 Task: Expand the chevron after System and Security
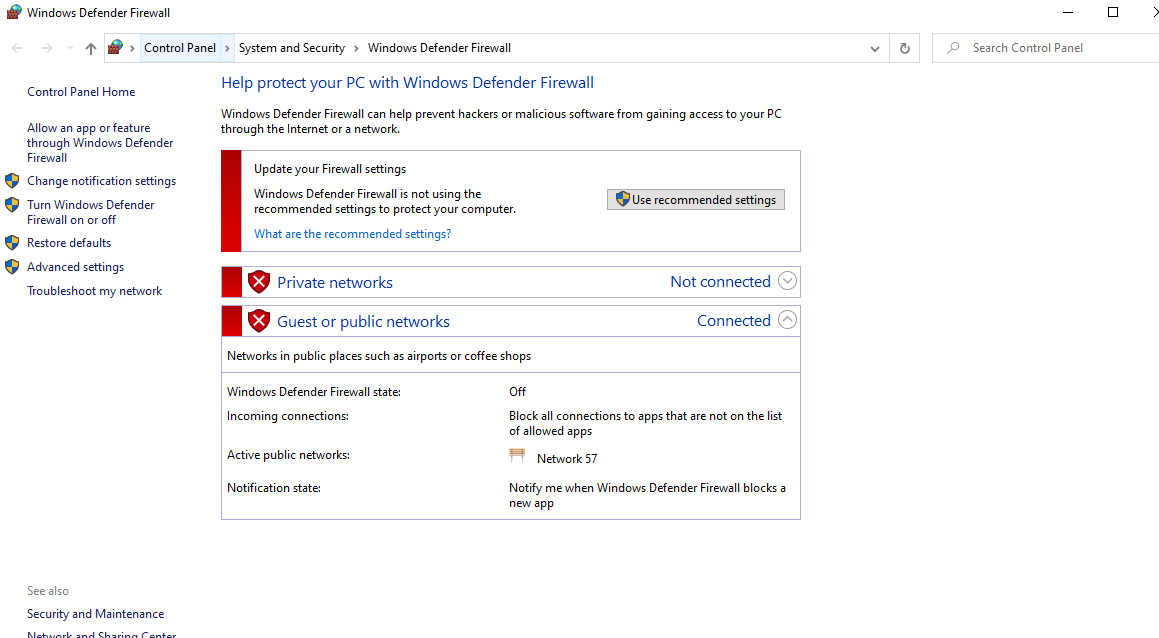click(356, 48)
